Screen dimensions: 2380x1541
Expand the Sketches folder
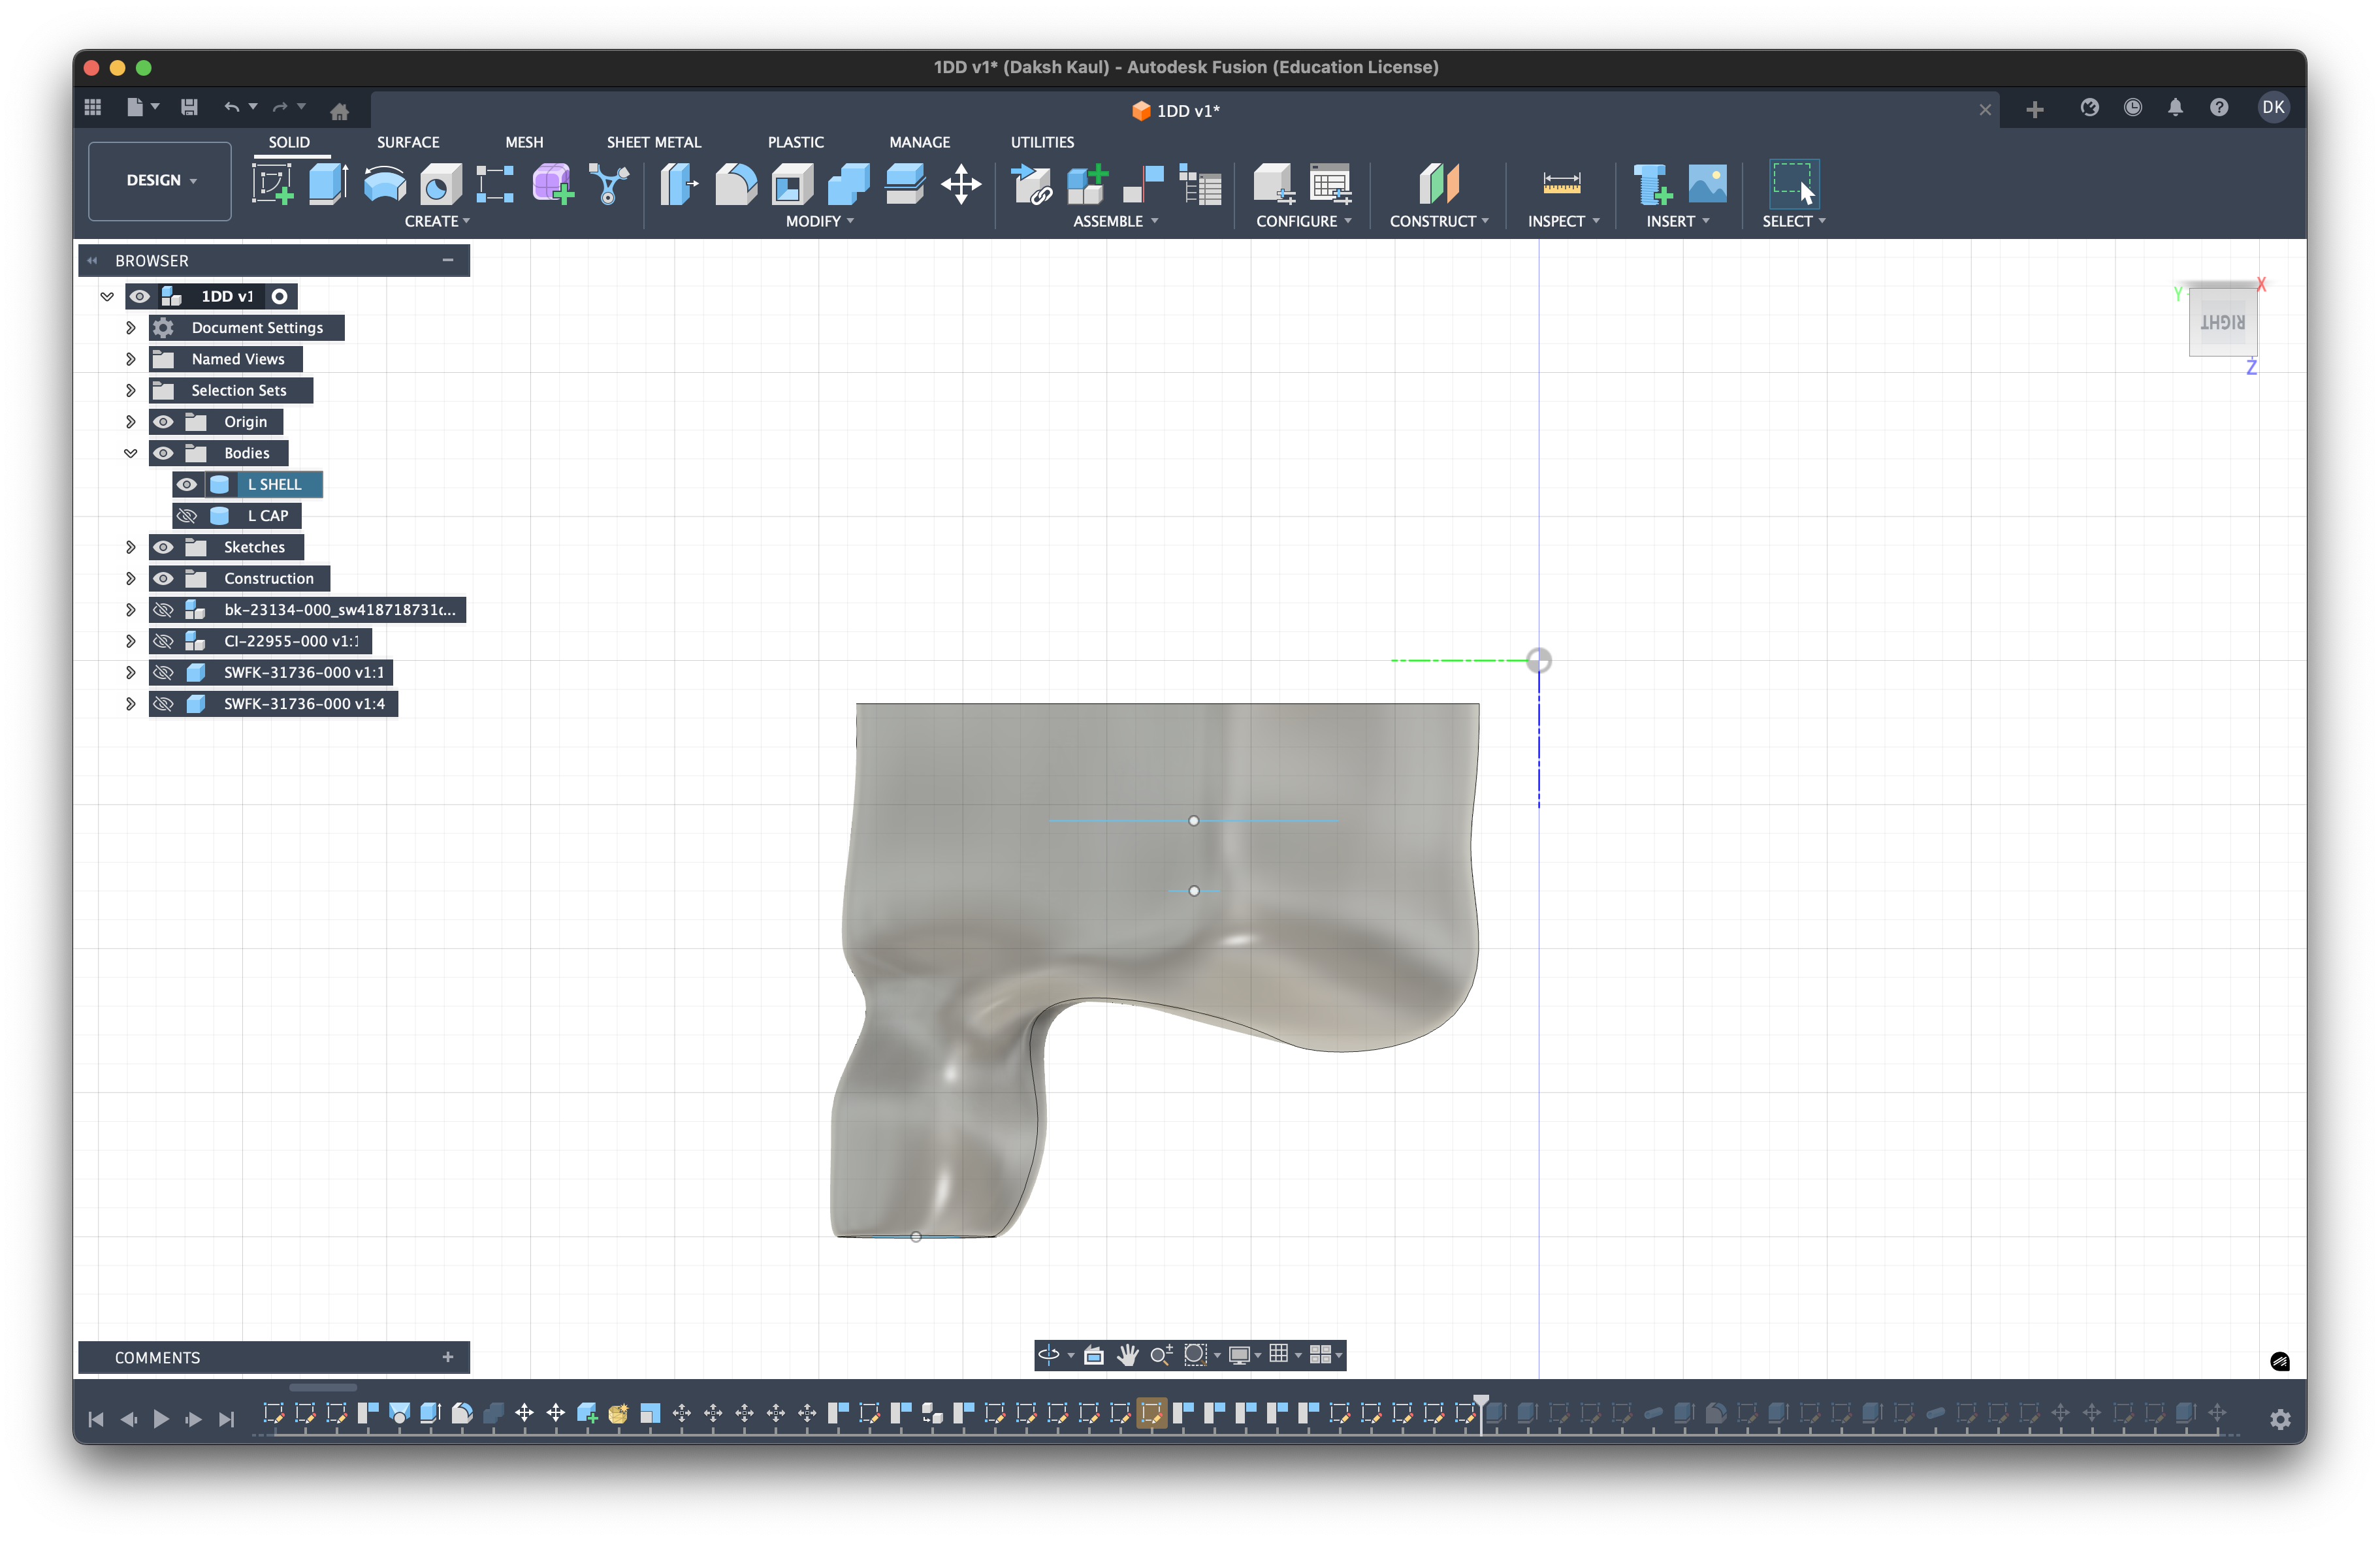[x=130, y=547]
